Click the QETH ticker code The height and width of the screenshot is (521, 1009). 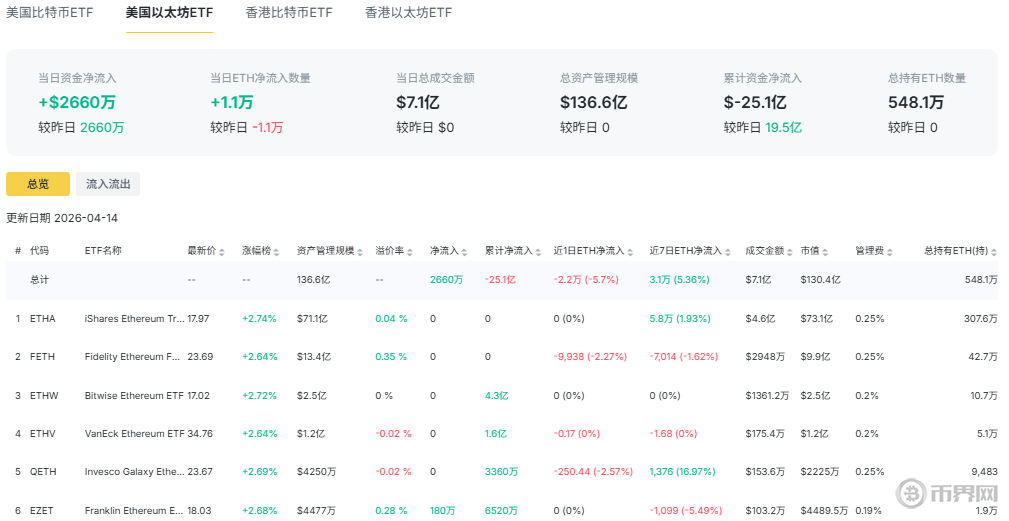[x=43, y=471]
